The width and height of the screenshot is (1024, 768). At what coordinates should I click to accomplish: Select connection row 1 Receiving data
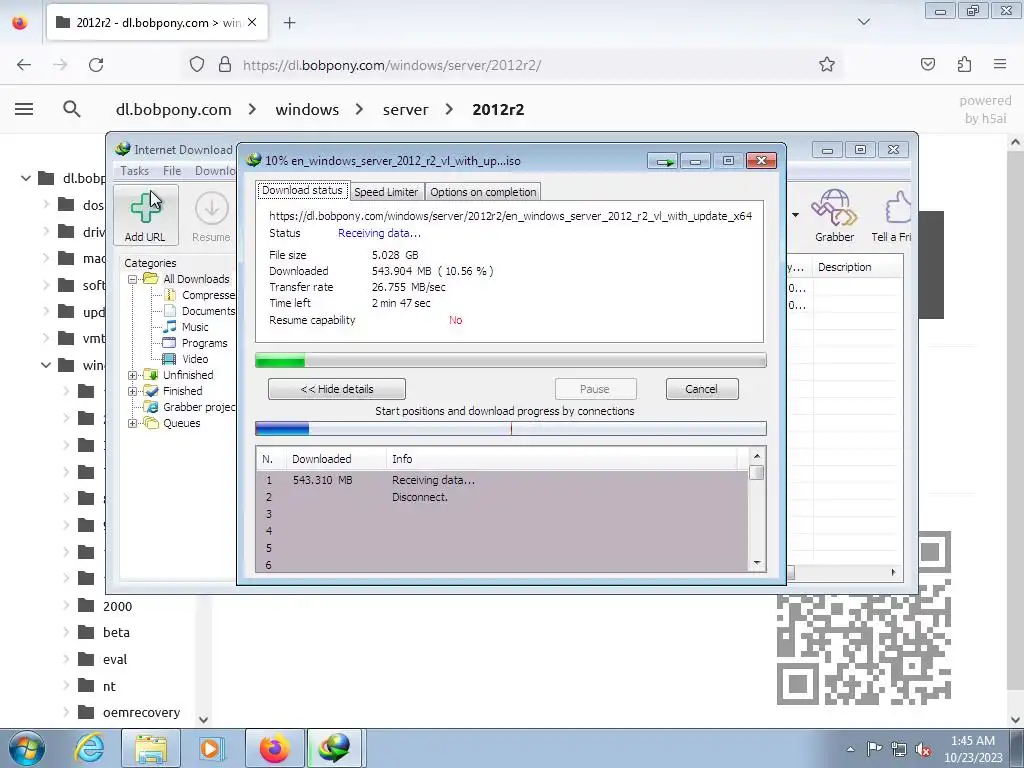(502, 480)
